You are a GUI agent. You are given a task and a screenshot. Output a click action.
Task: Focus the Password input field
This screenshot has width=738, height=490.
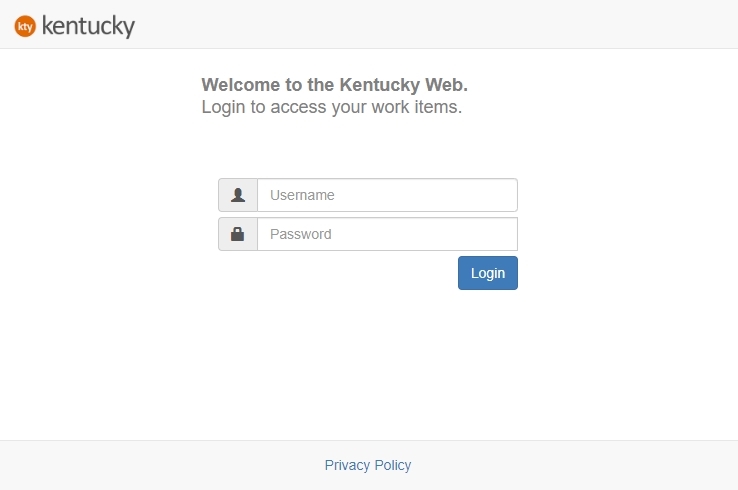387,234
